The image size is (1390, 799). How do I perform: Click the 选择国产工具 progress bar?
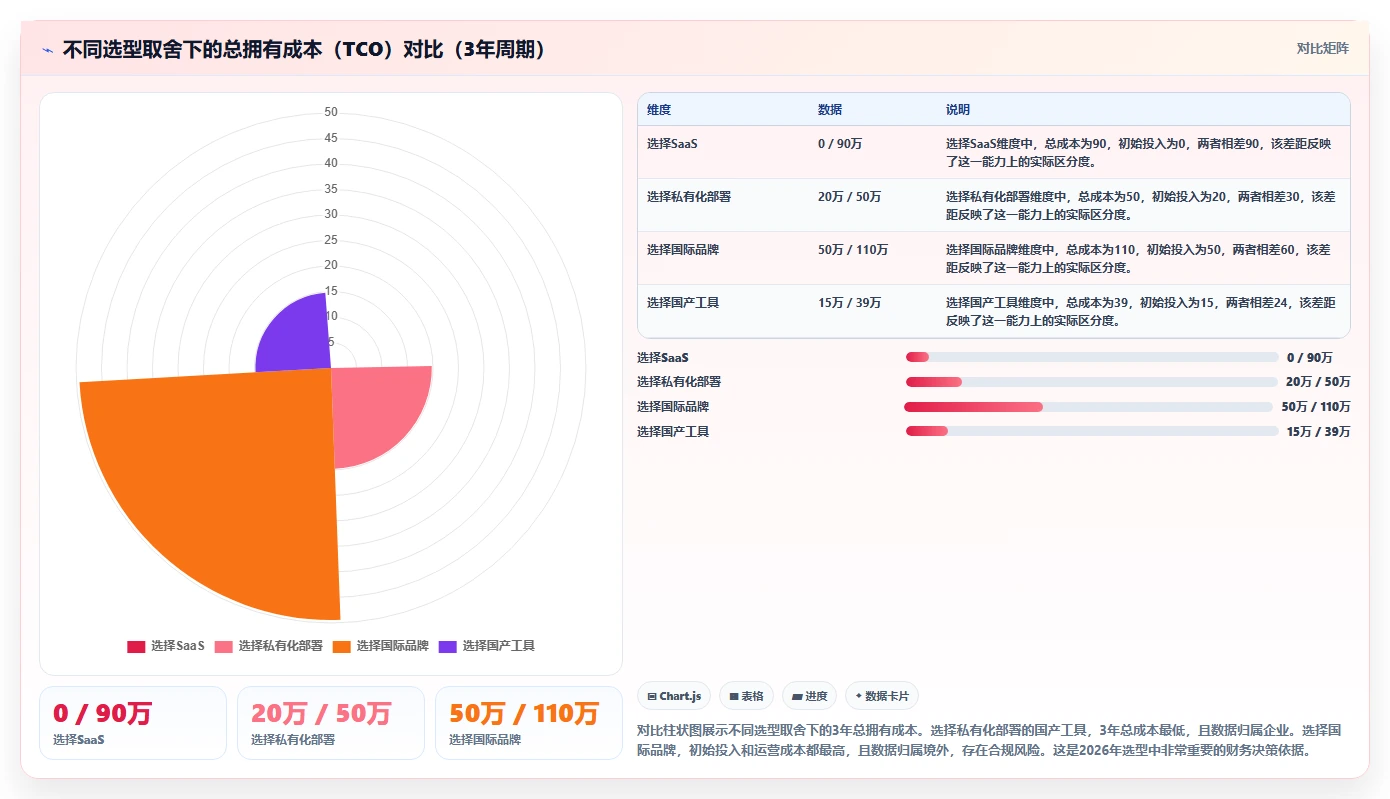(x=1092, y=431)
